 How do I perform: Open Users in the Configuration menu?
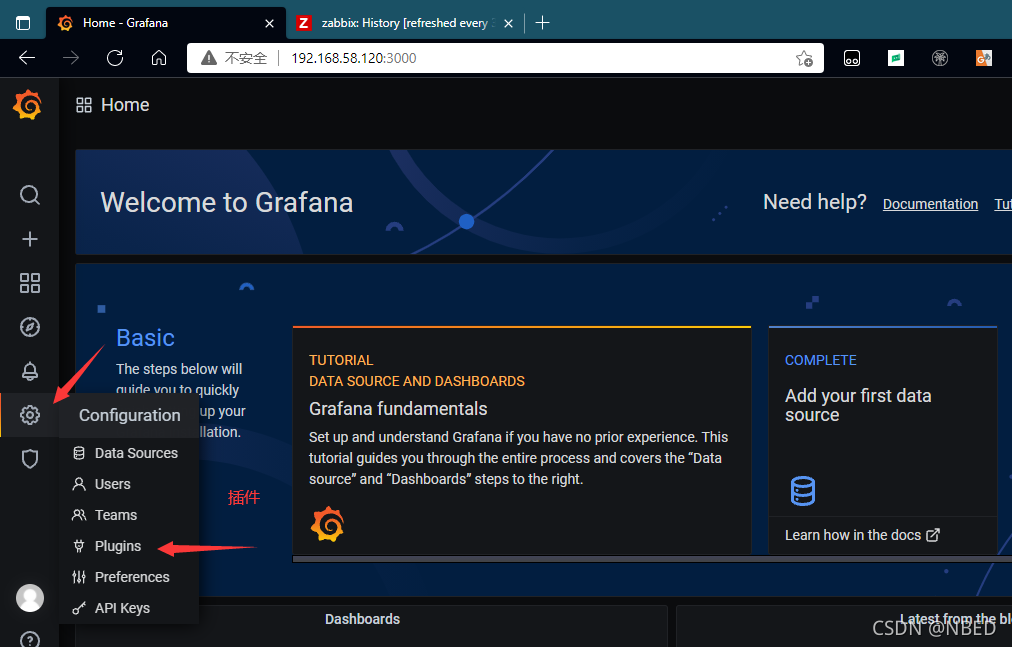(128, 484)
